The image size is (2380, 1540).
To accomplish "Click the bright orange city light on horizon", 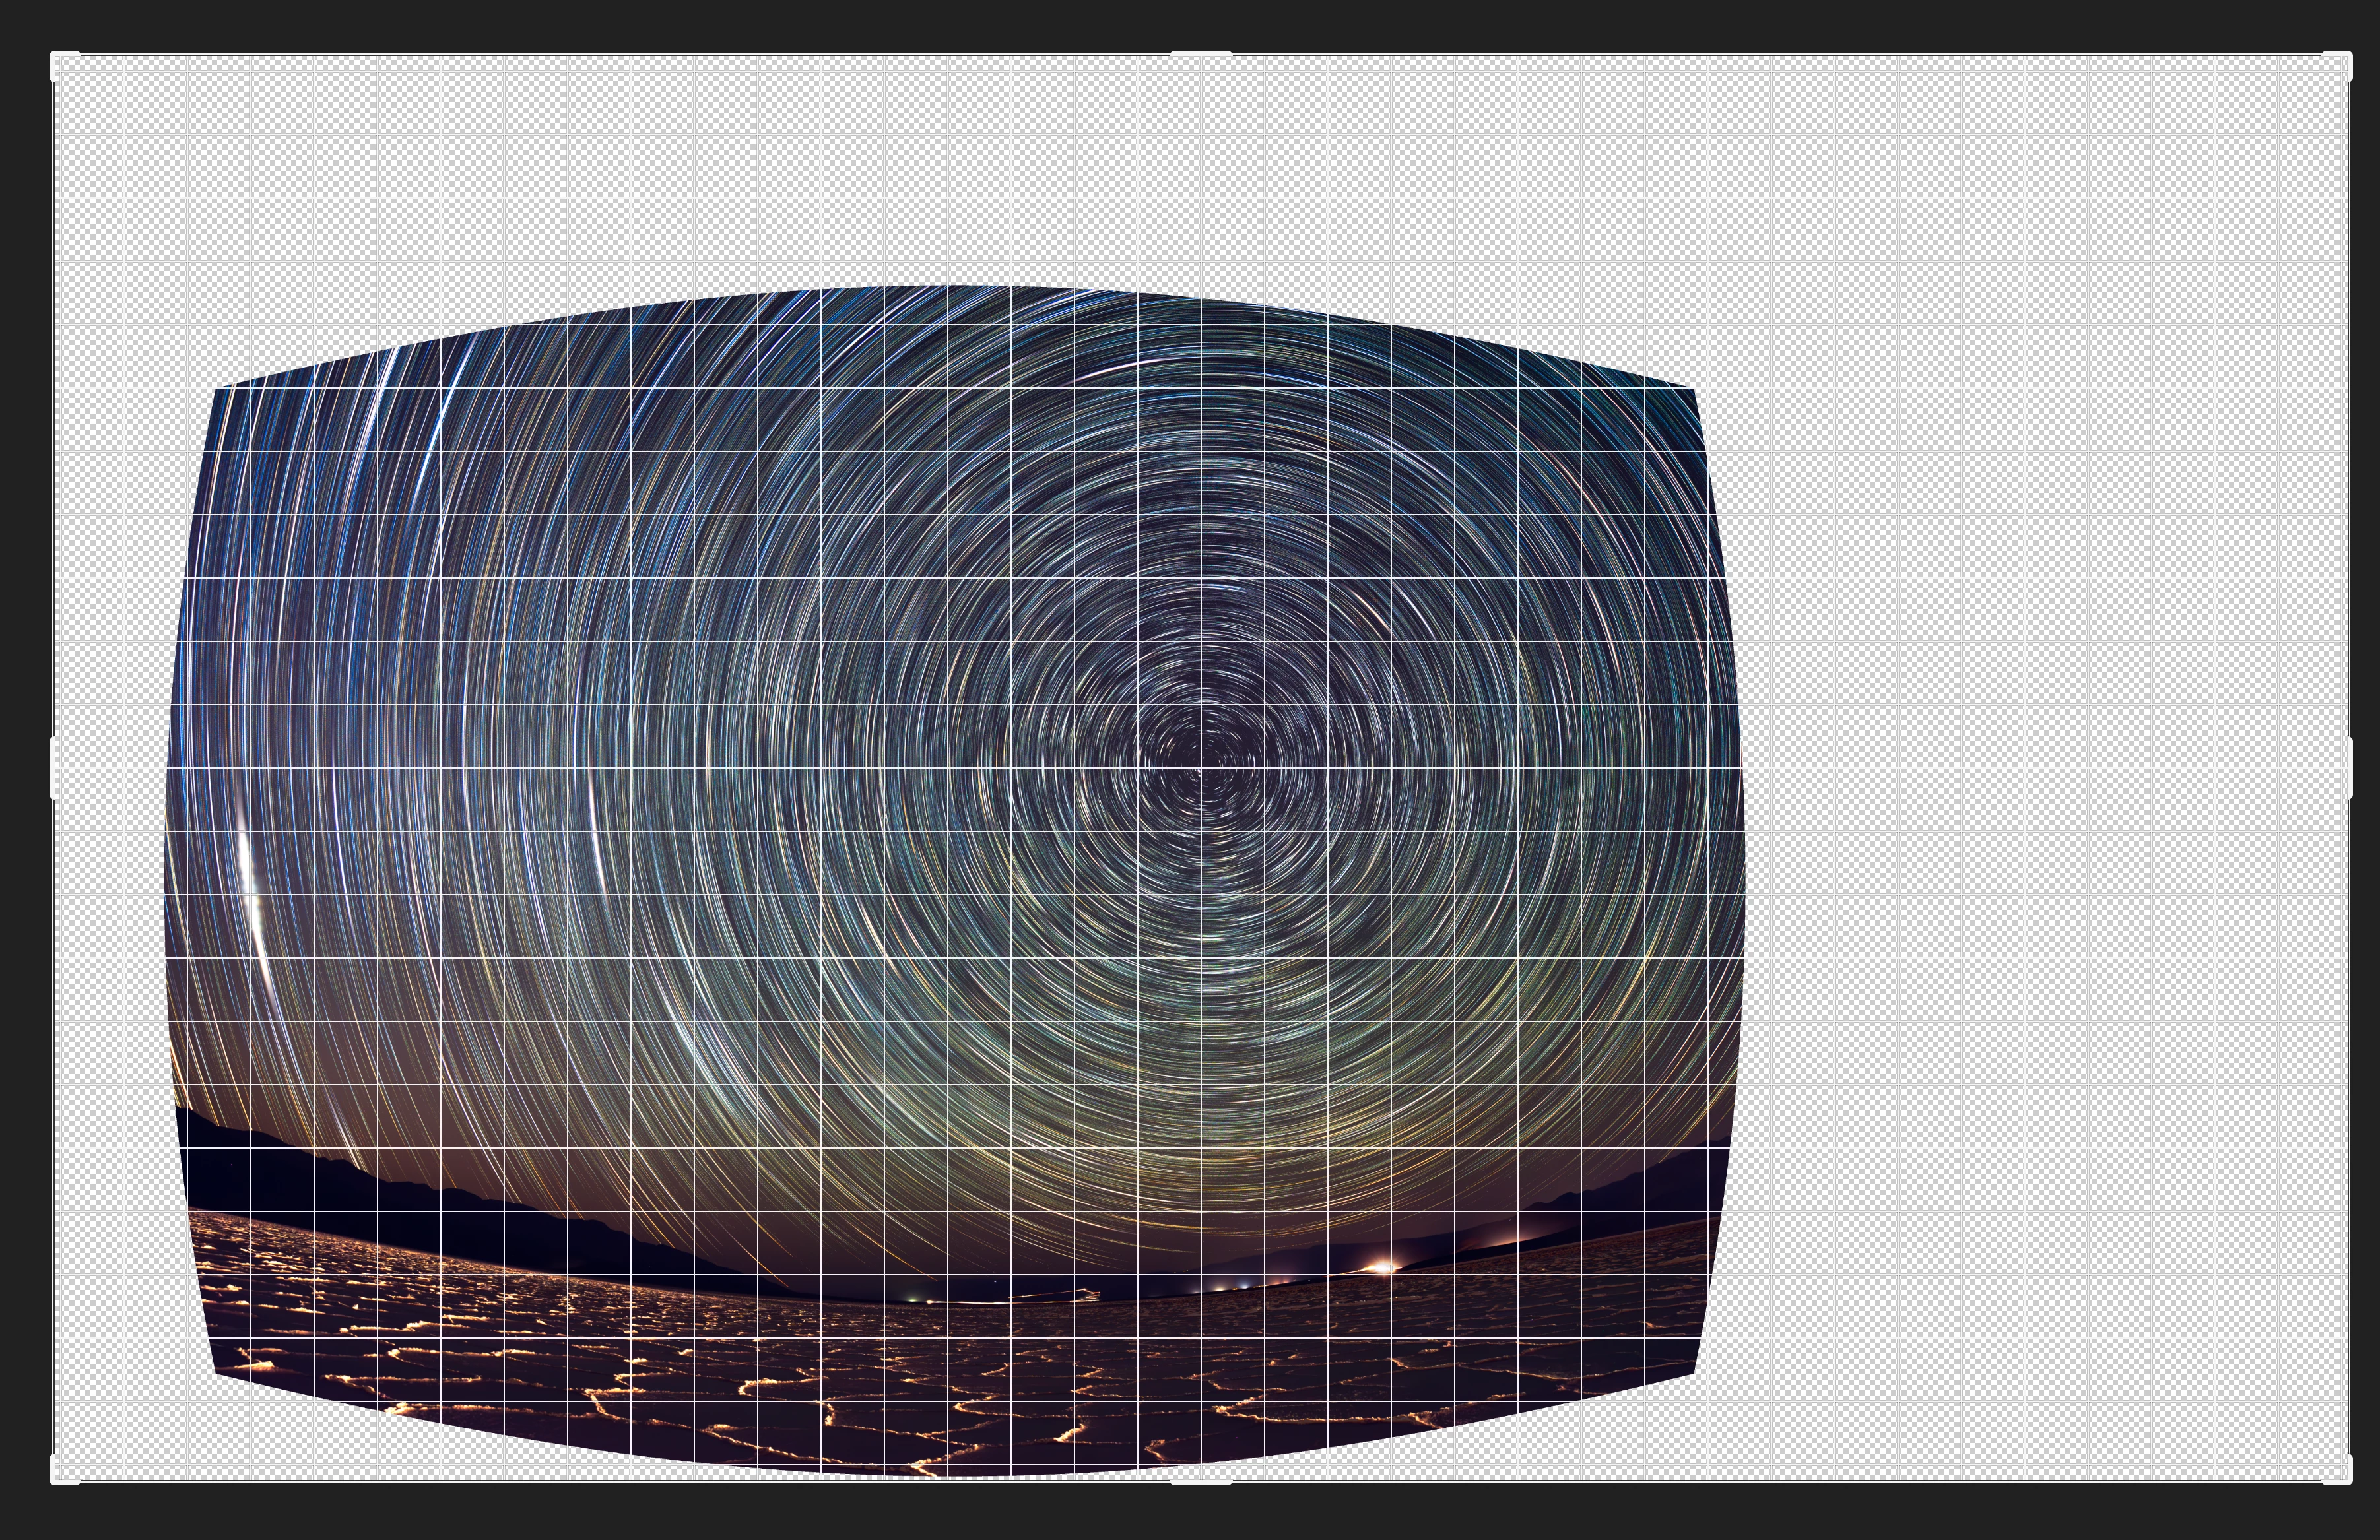I will click(x=1382, y=1267).
